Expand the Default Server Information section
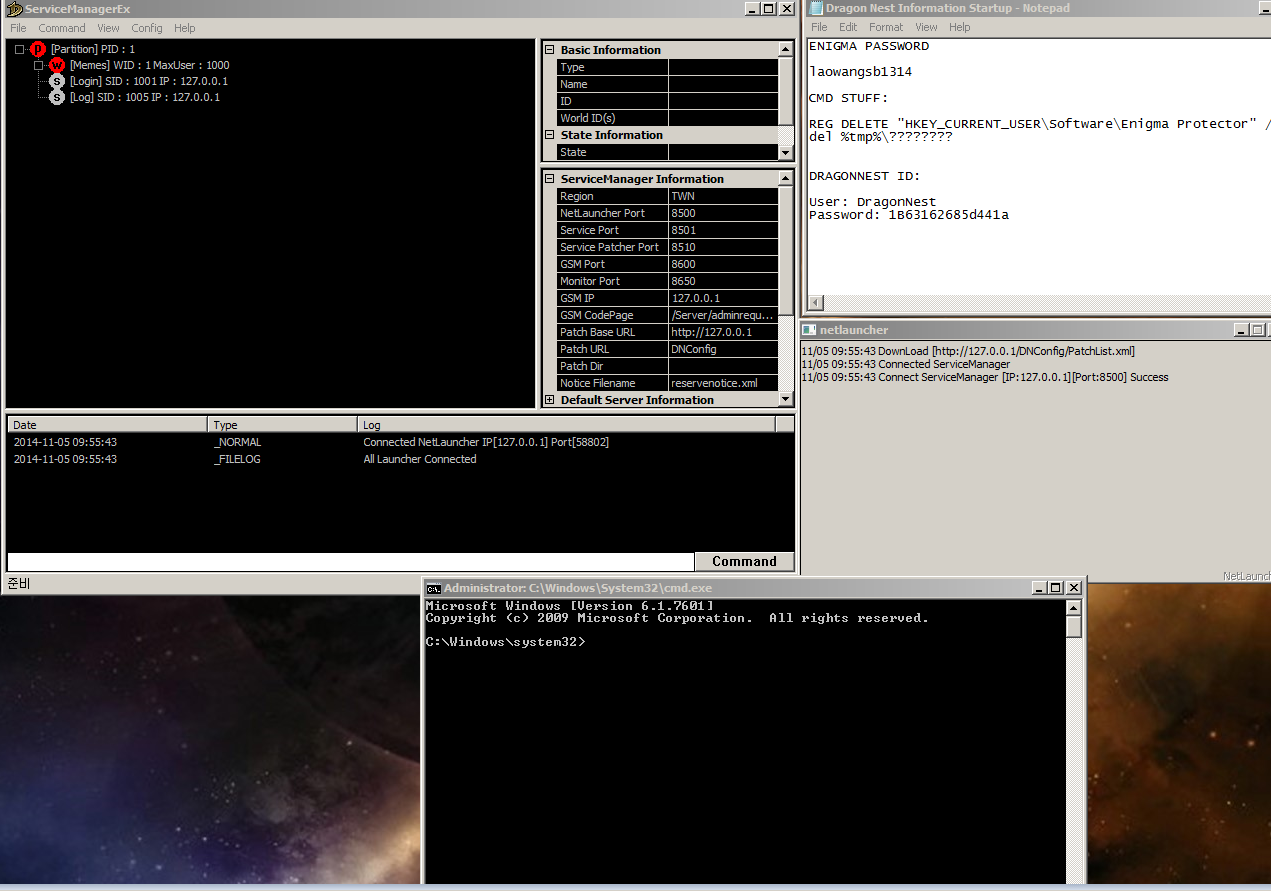The width and height of the screenshot is (1271, 891). pyautogui.click(x=549, y=400)
